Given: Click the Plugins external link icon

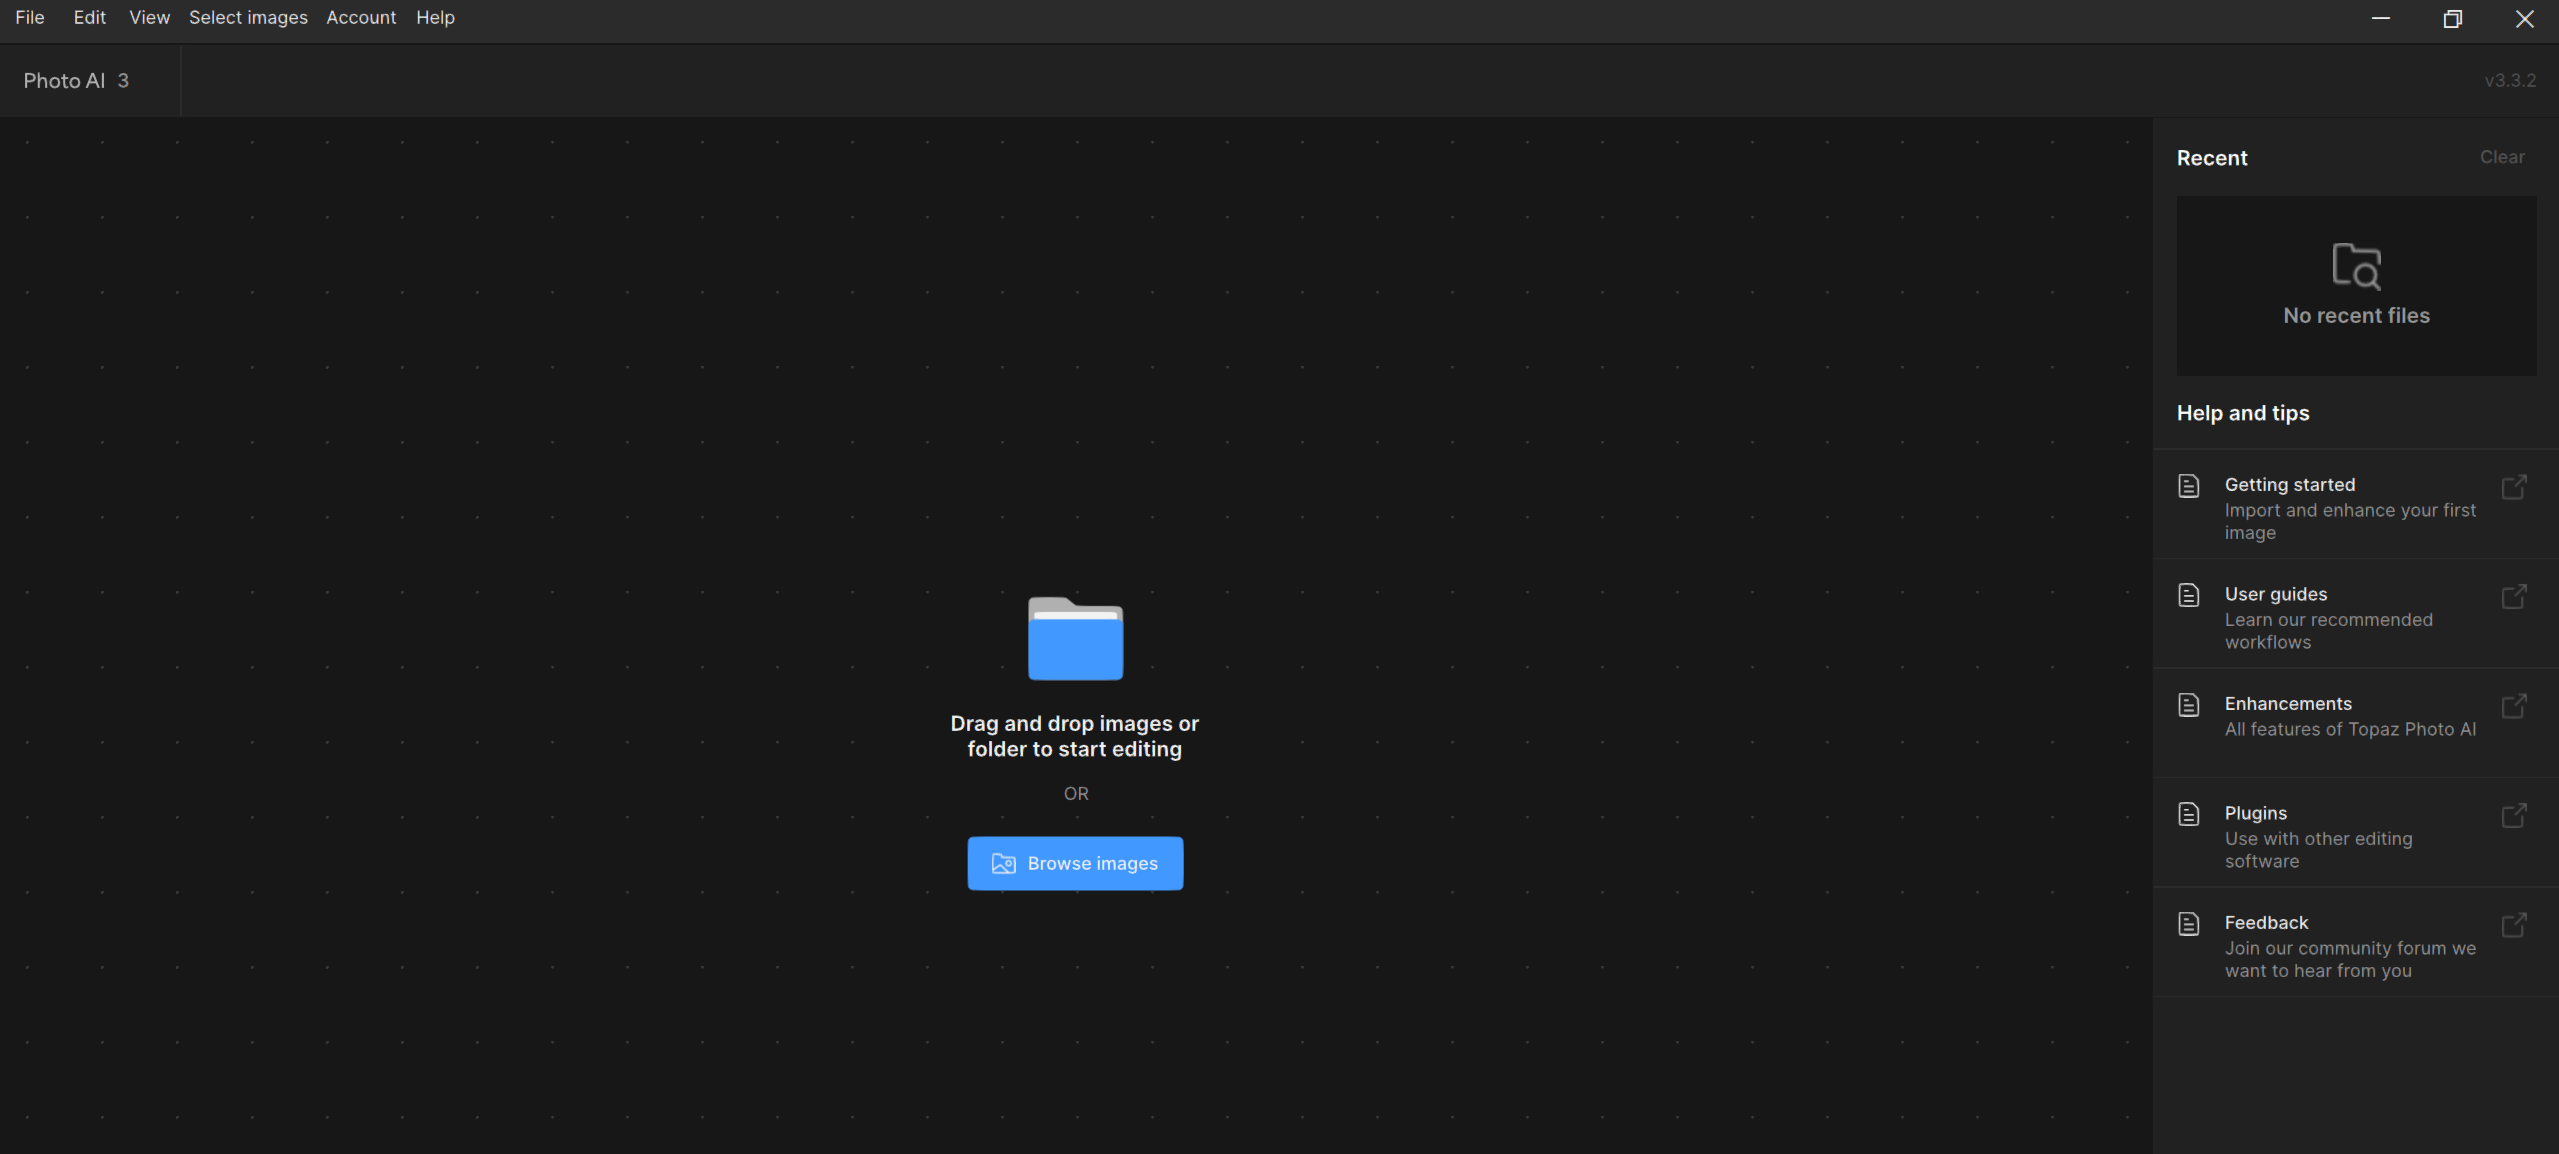Looking at the screenshot, I should [x=2514, y=815].
